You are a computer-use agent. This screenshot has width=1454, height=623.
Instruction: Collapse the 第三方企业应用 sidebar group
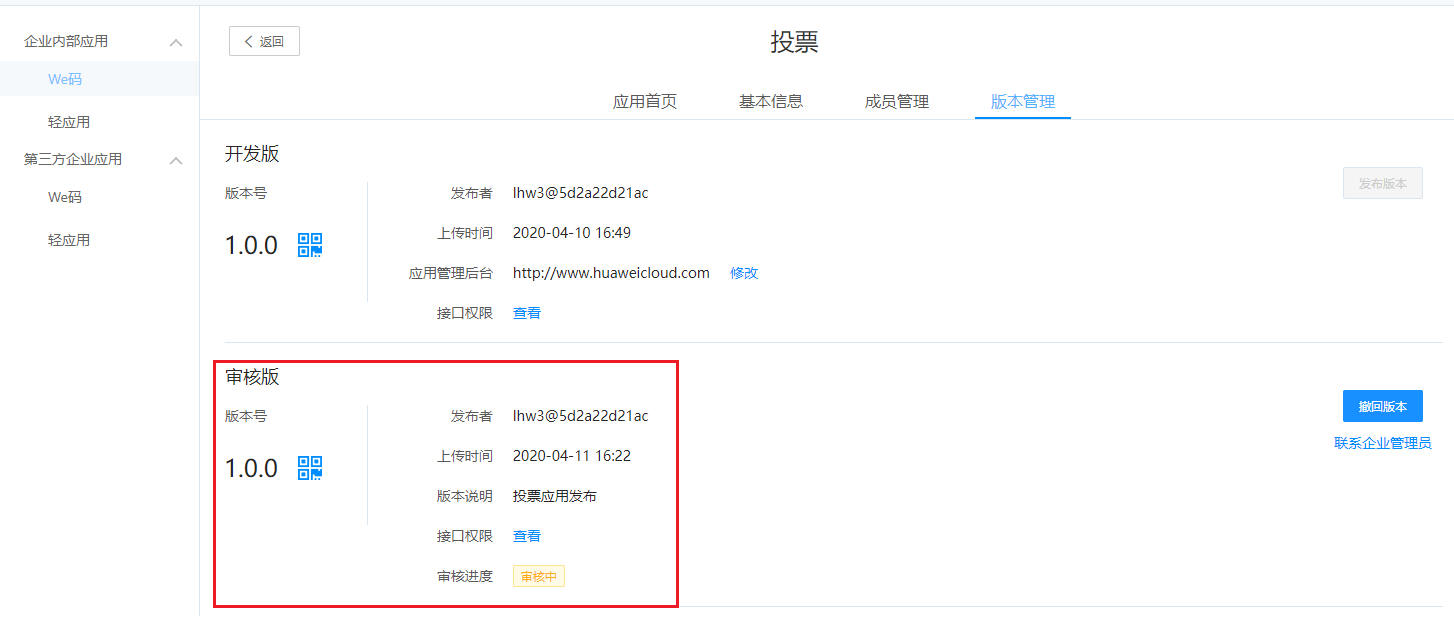point(176,160)
